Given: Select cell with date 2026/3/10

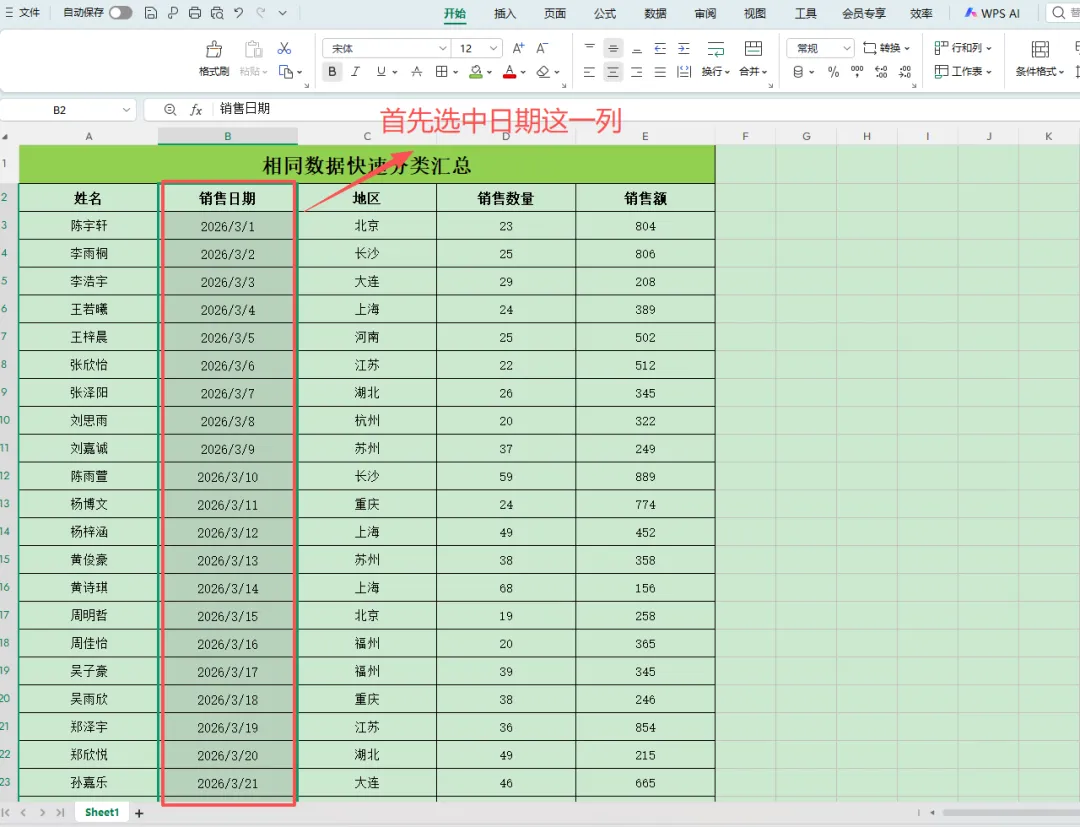Looking at the screenshot, I should click(x=228, y=477).
